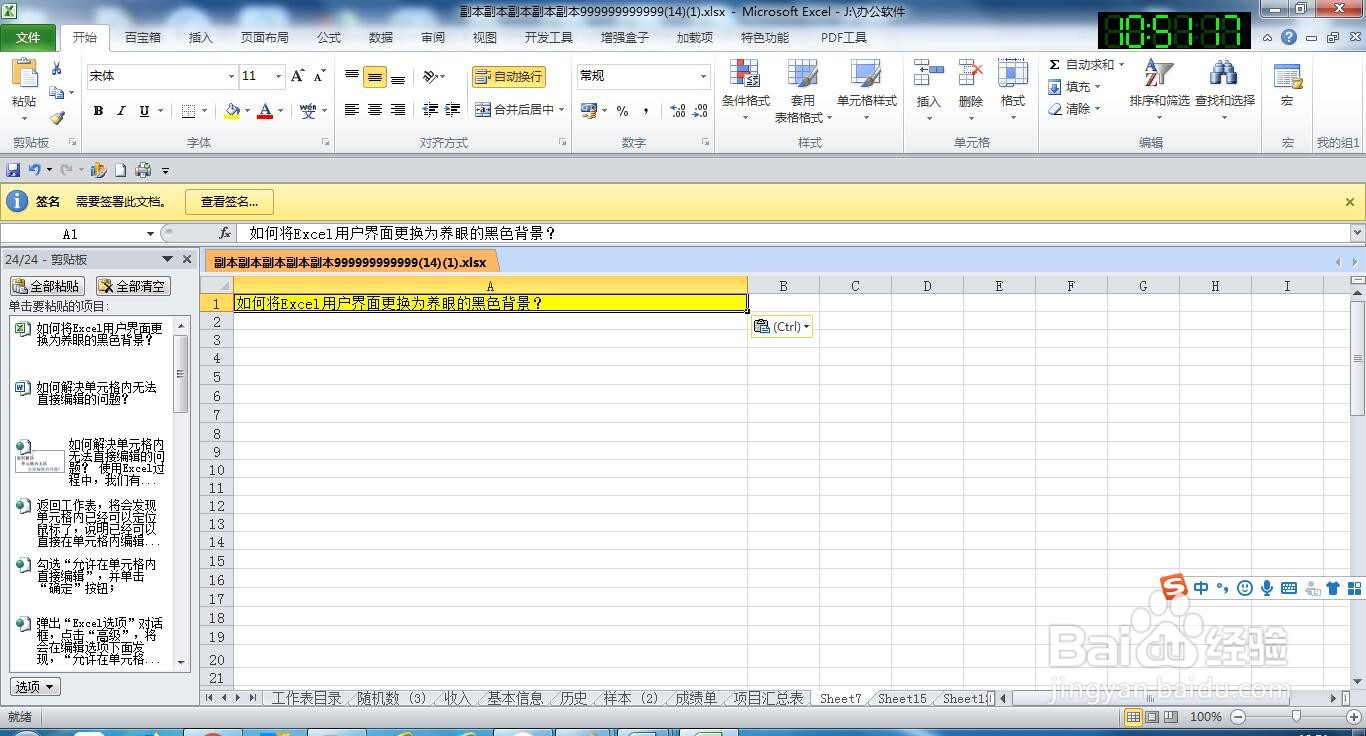1366x736 pixels.
Task: Expand the 合并后居中 dropdown arrow
Action: pos(561,110)
